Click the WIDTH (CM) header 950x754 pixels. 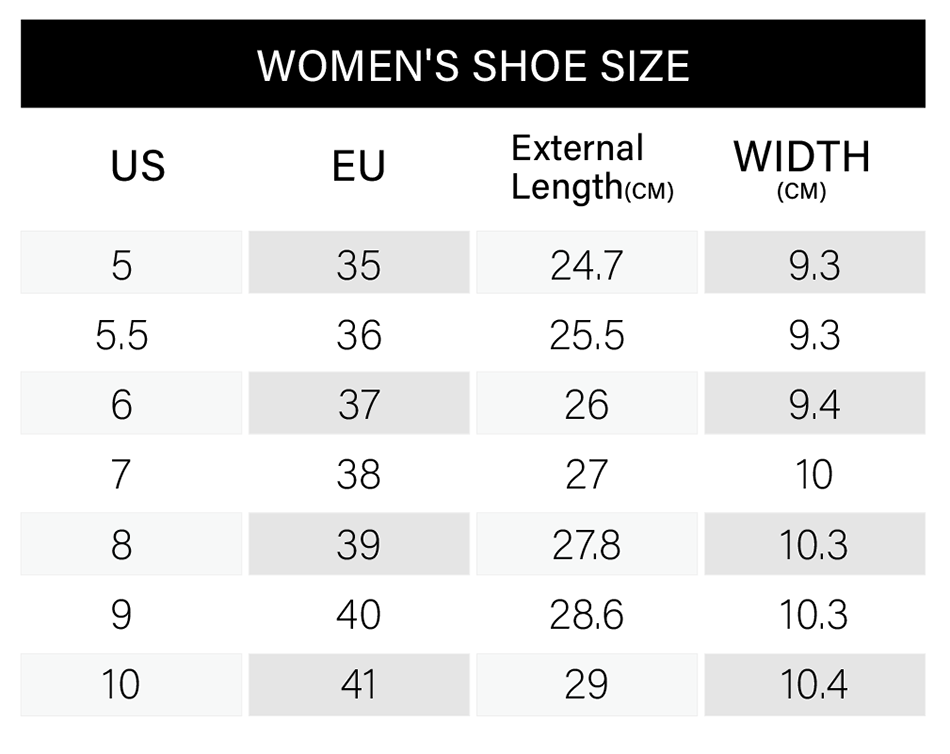click(802, 169)
